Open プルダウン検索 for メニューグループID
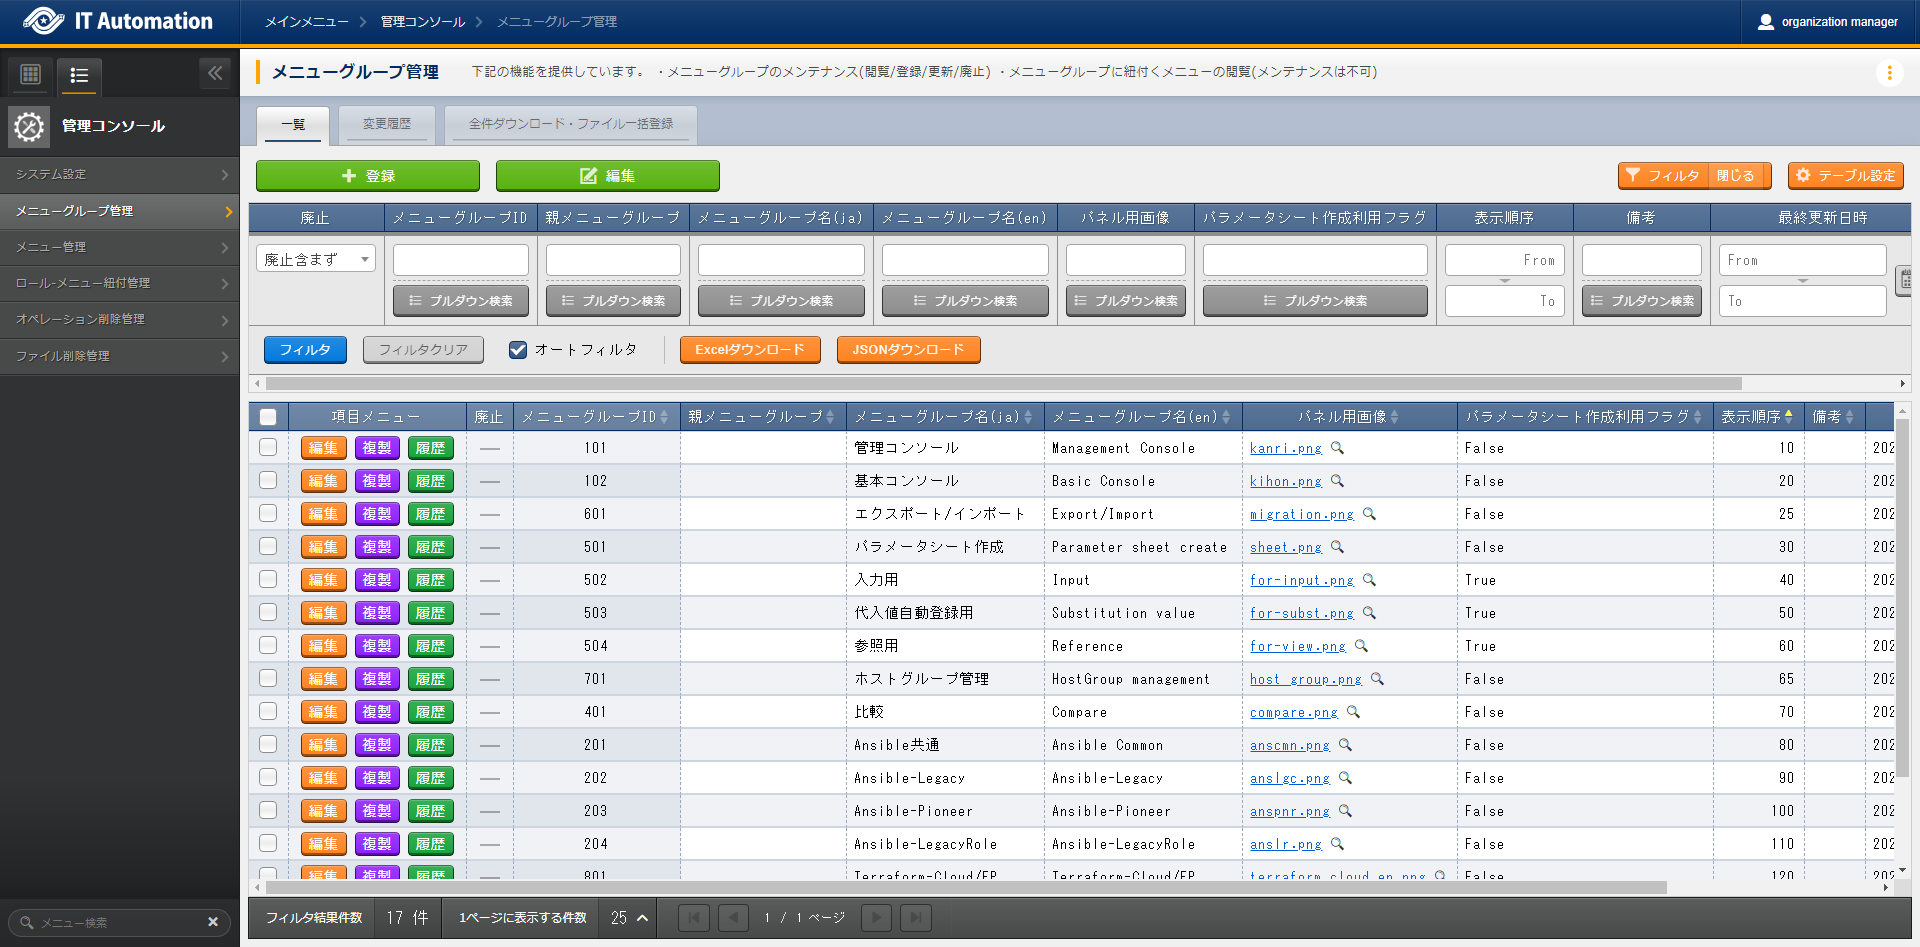1920x947 pixels. (461, 301)
